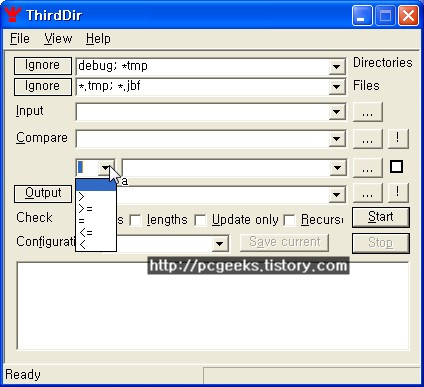Viewport: 424px width, 387px height.
Task: Expand the ignored directories dropdown
Action: pyautogui.click(x=336, y=66)
